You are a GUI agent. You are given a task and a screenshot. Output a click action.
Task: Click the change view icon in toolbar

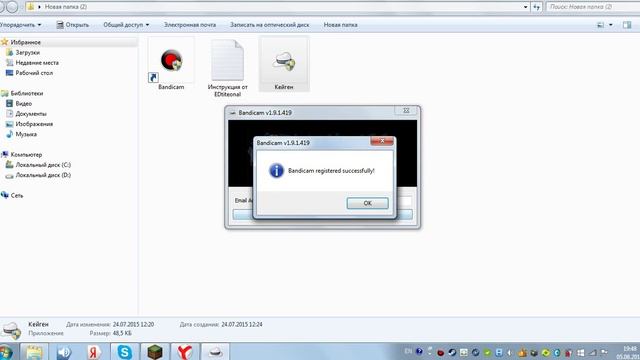[x=600, y=25]
